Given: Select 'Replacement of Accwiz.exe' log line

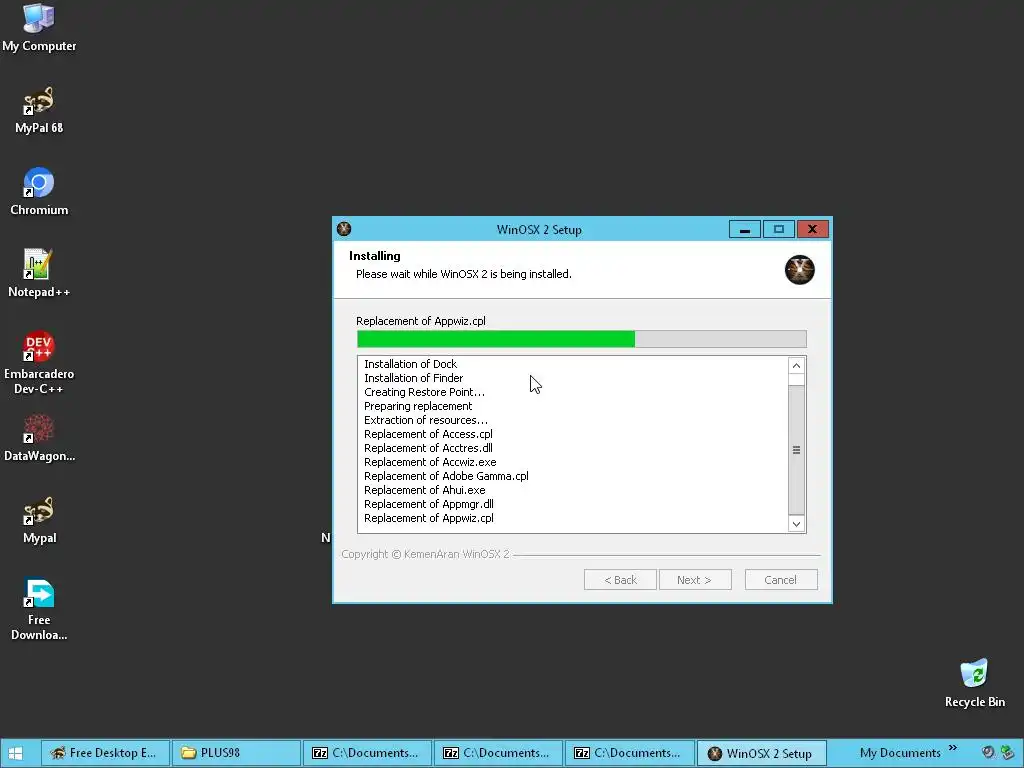Looking at the screenshot, I should (x=430, y=462).
